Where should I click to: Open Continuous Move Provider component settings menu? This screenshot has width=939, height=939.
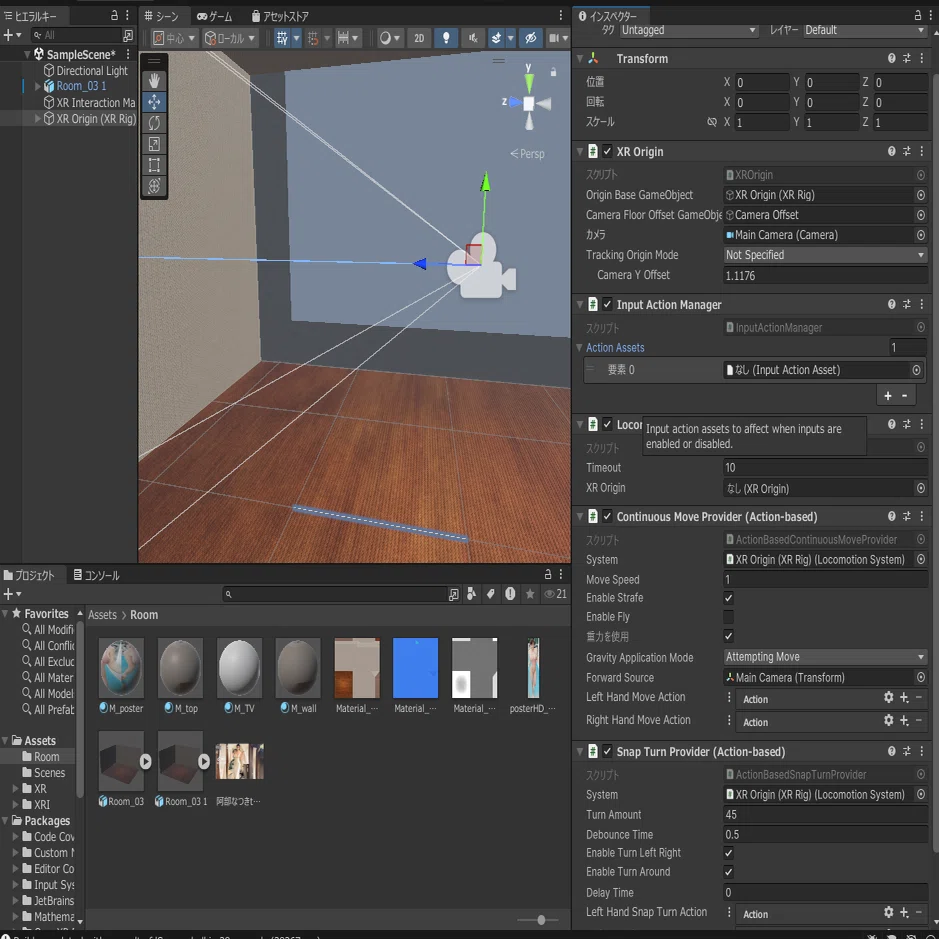pos(921,516)
